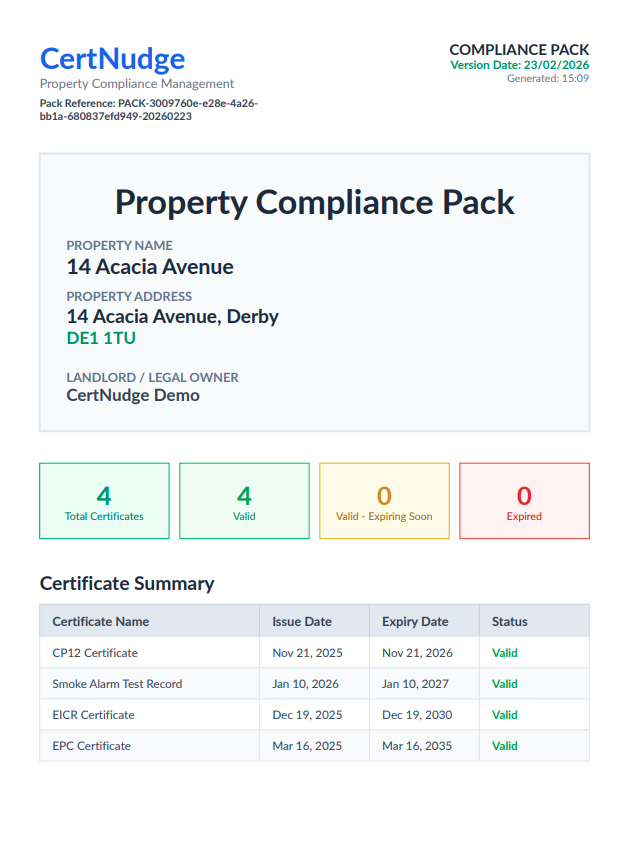Click expiry date Nov 21, 2026

pos(417,653)
